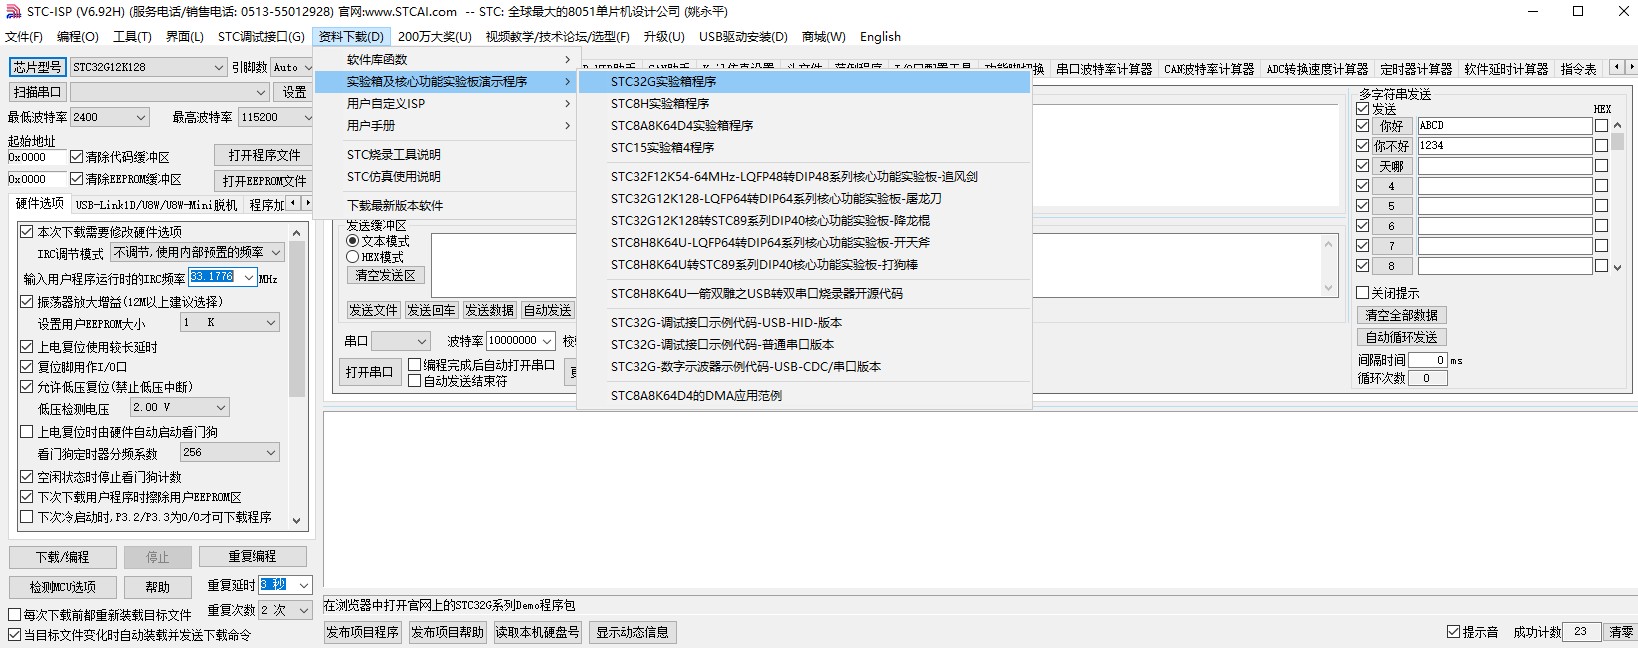Open the 文件(F) menu
The width and height of the screenshot is (1638, 648).
pos(24,37)
